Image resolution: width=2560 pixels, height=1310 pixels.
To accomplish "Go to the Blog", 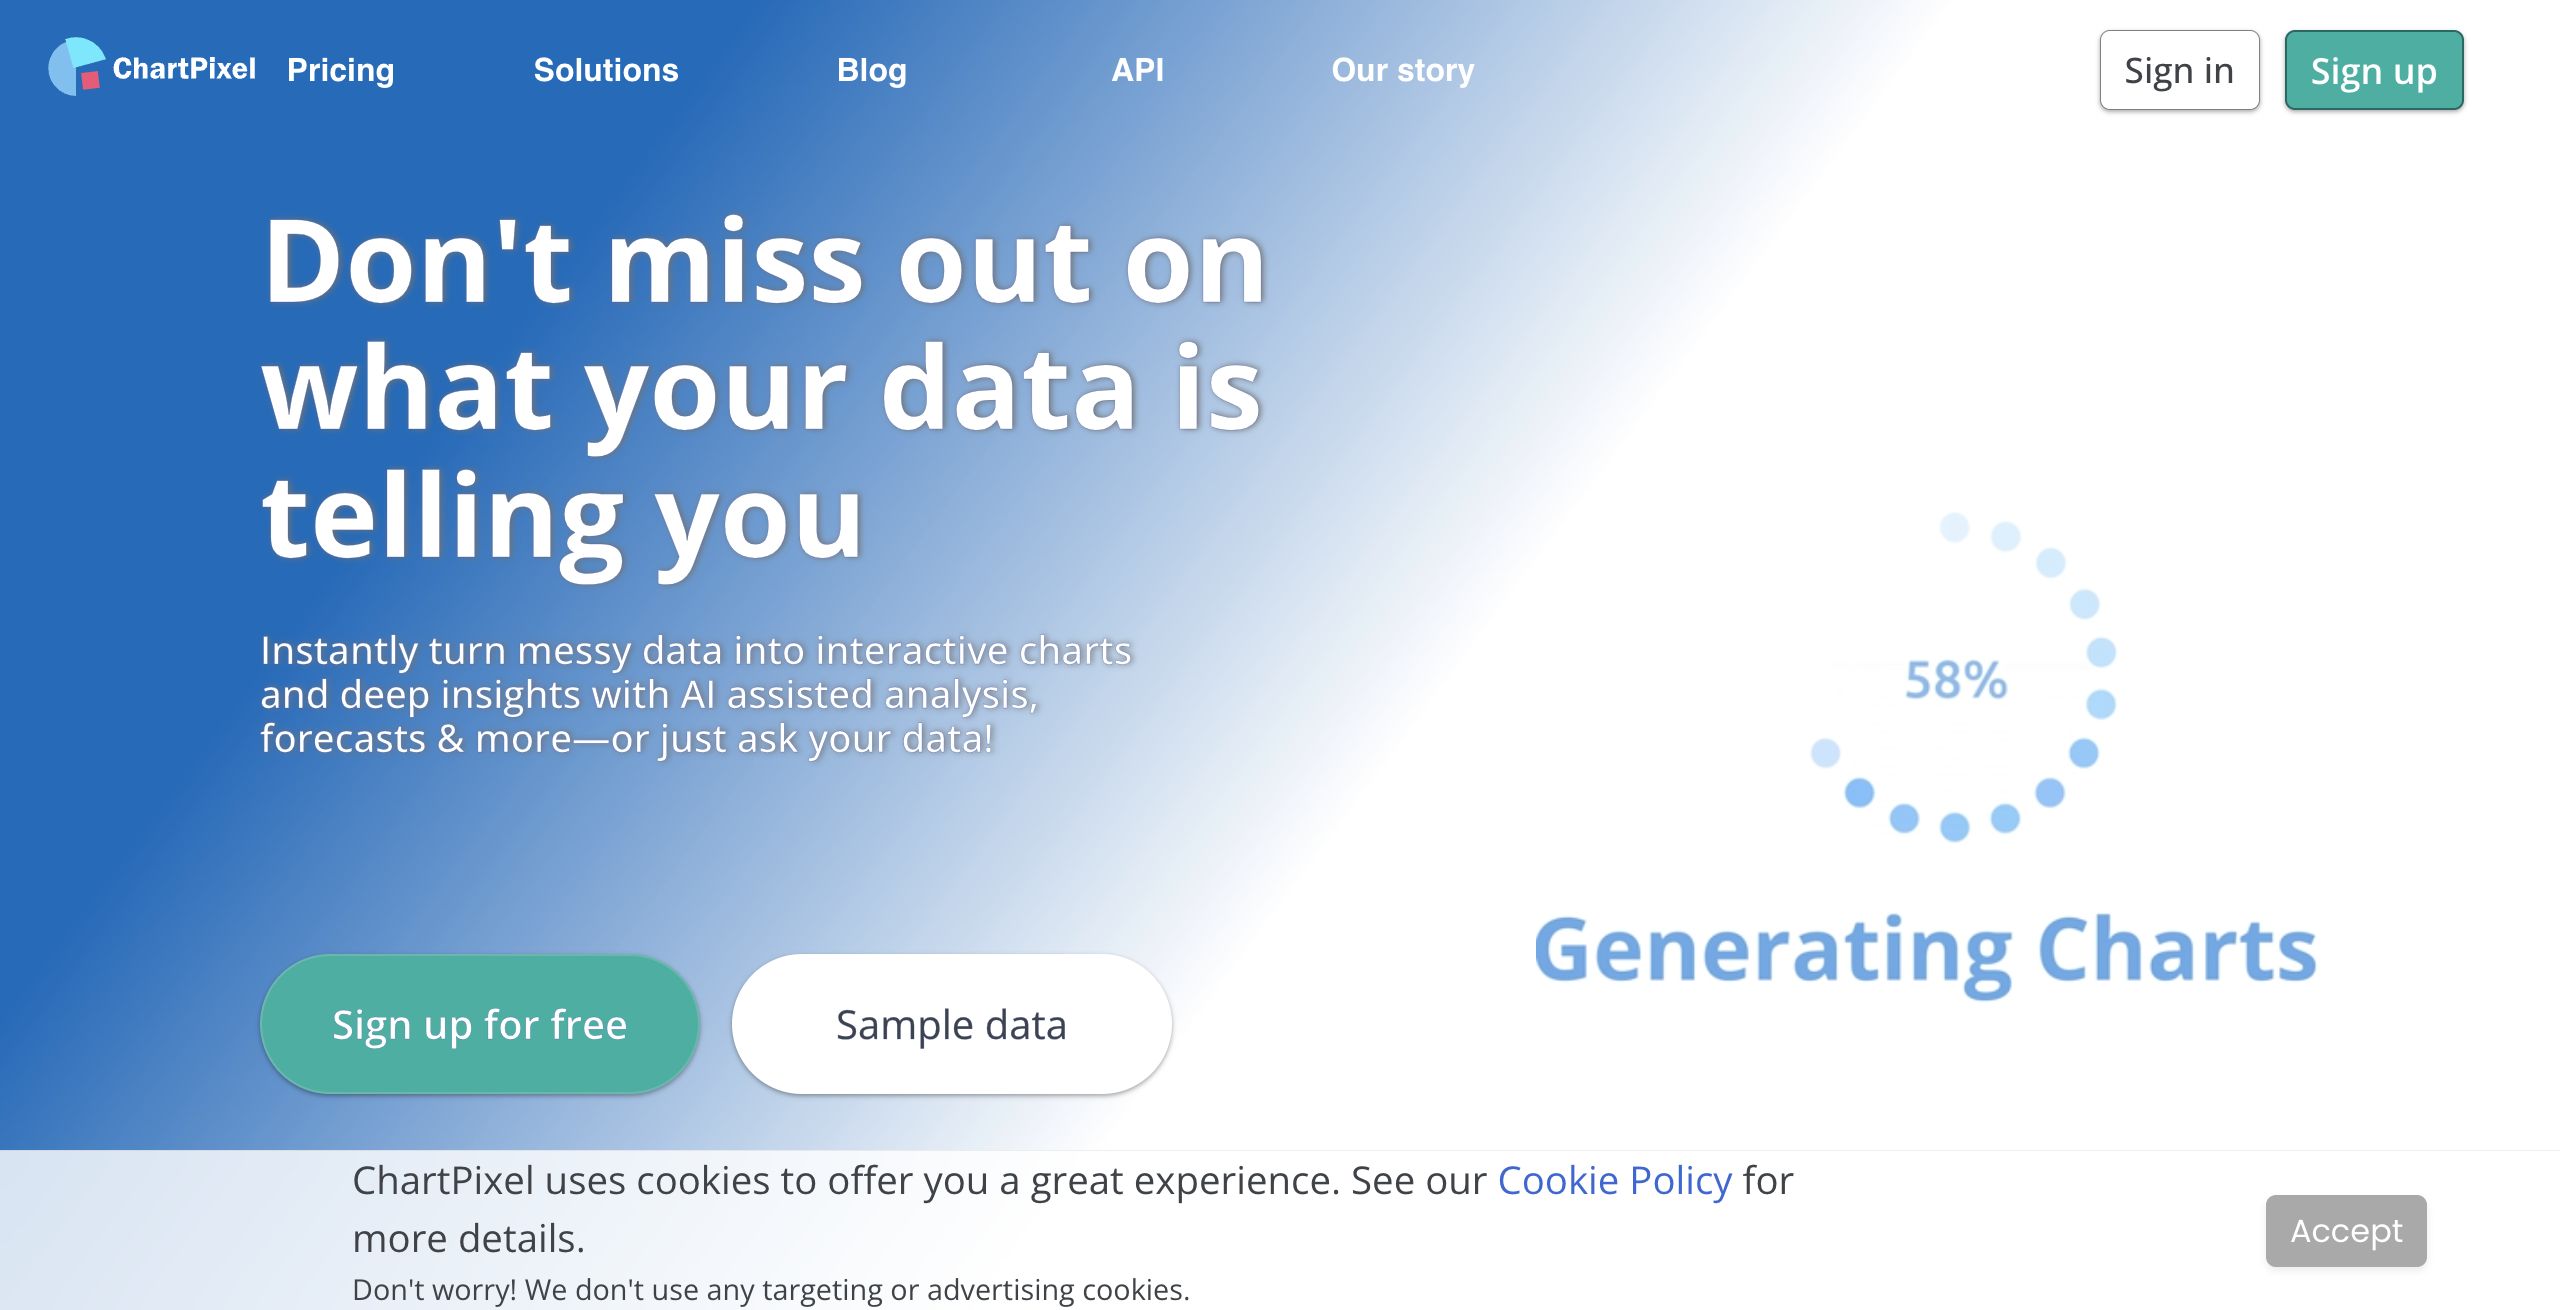I will 871,70.
